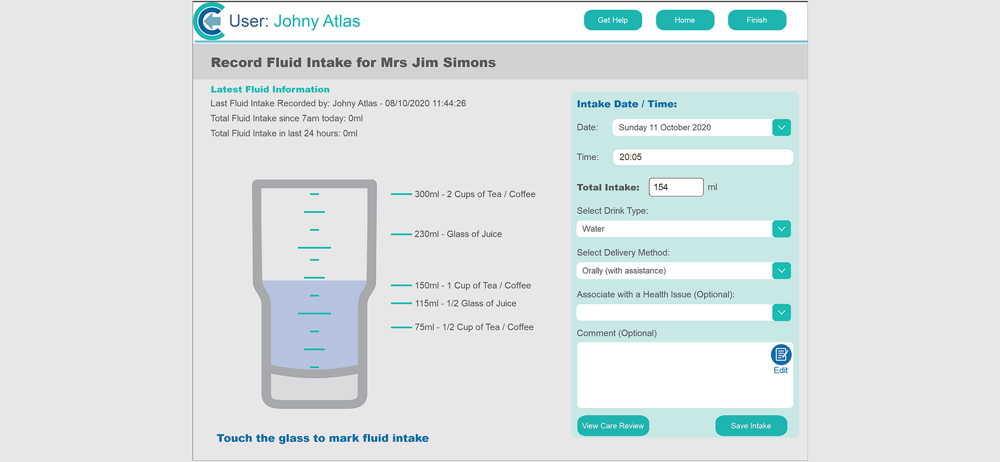The height and width of the screenshot is (462, 1000).
Task: Select 115ml - 1/2 Glass of Juice
Action: click(x=454, y=303)
